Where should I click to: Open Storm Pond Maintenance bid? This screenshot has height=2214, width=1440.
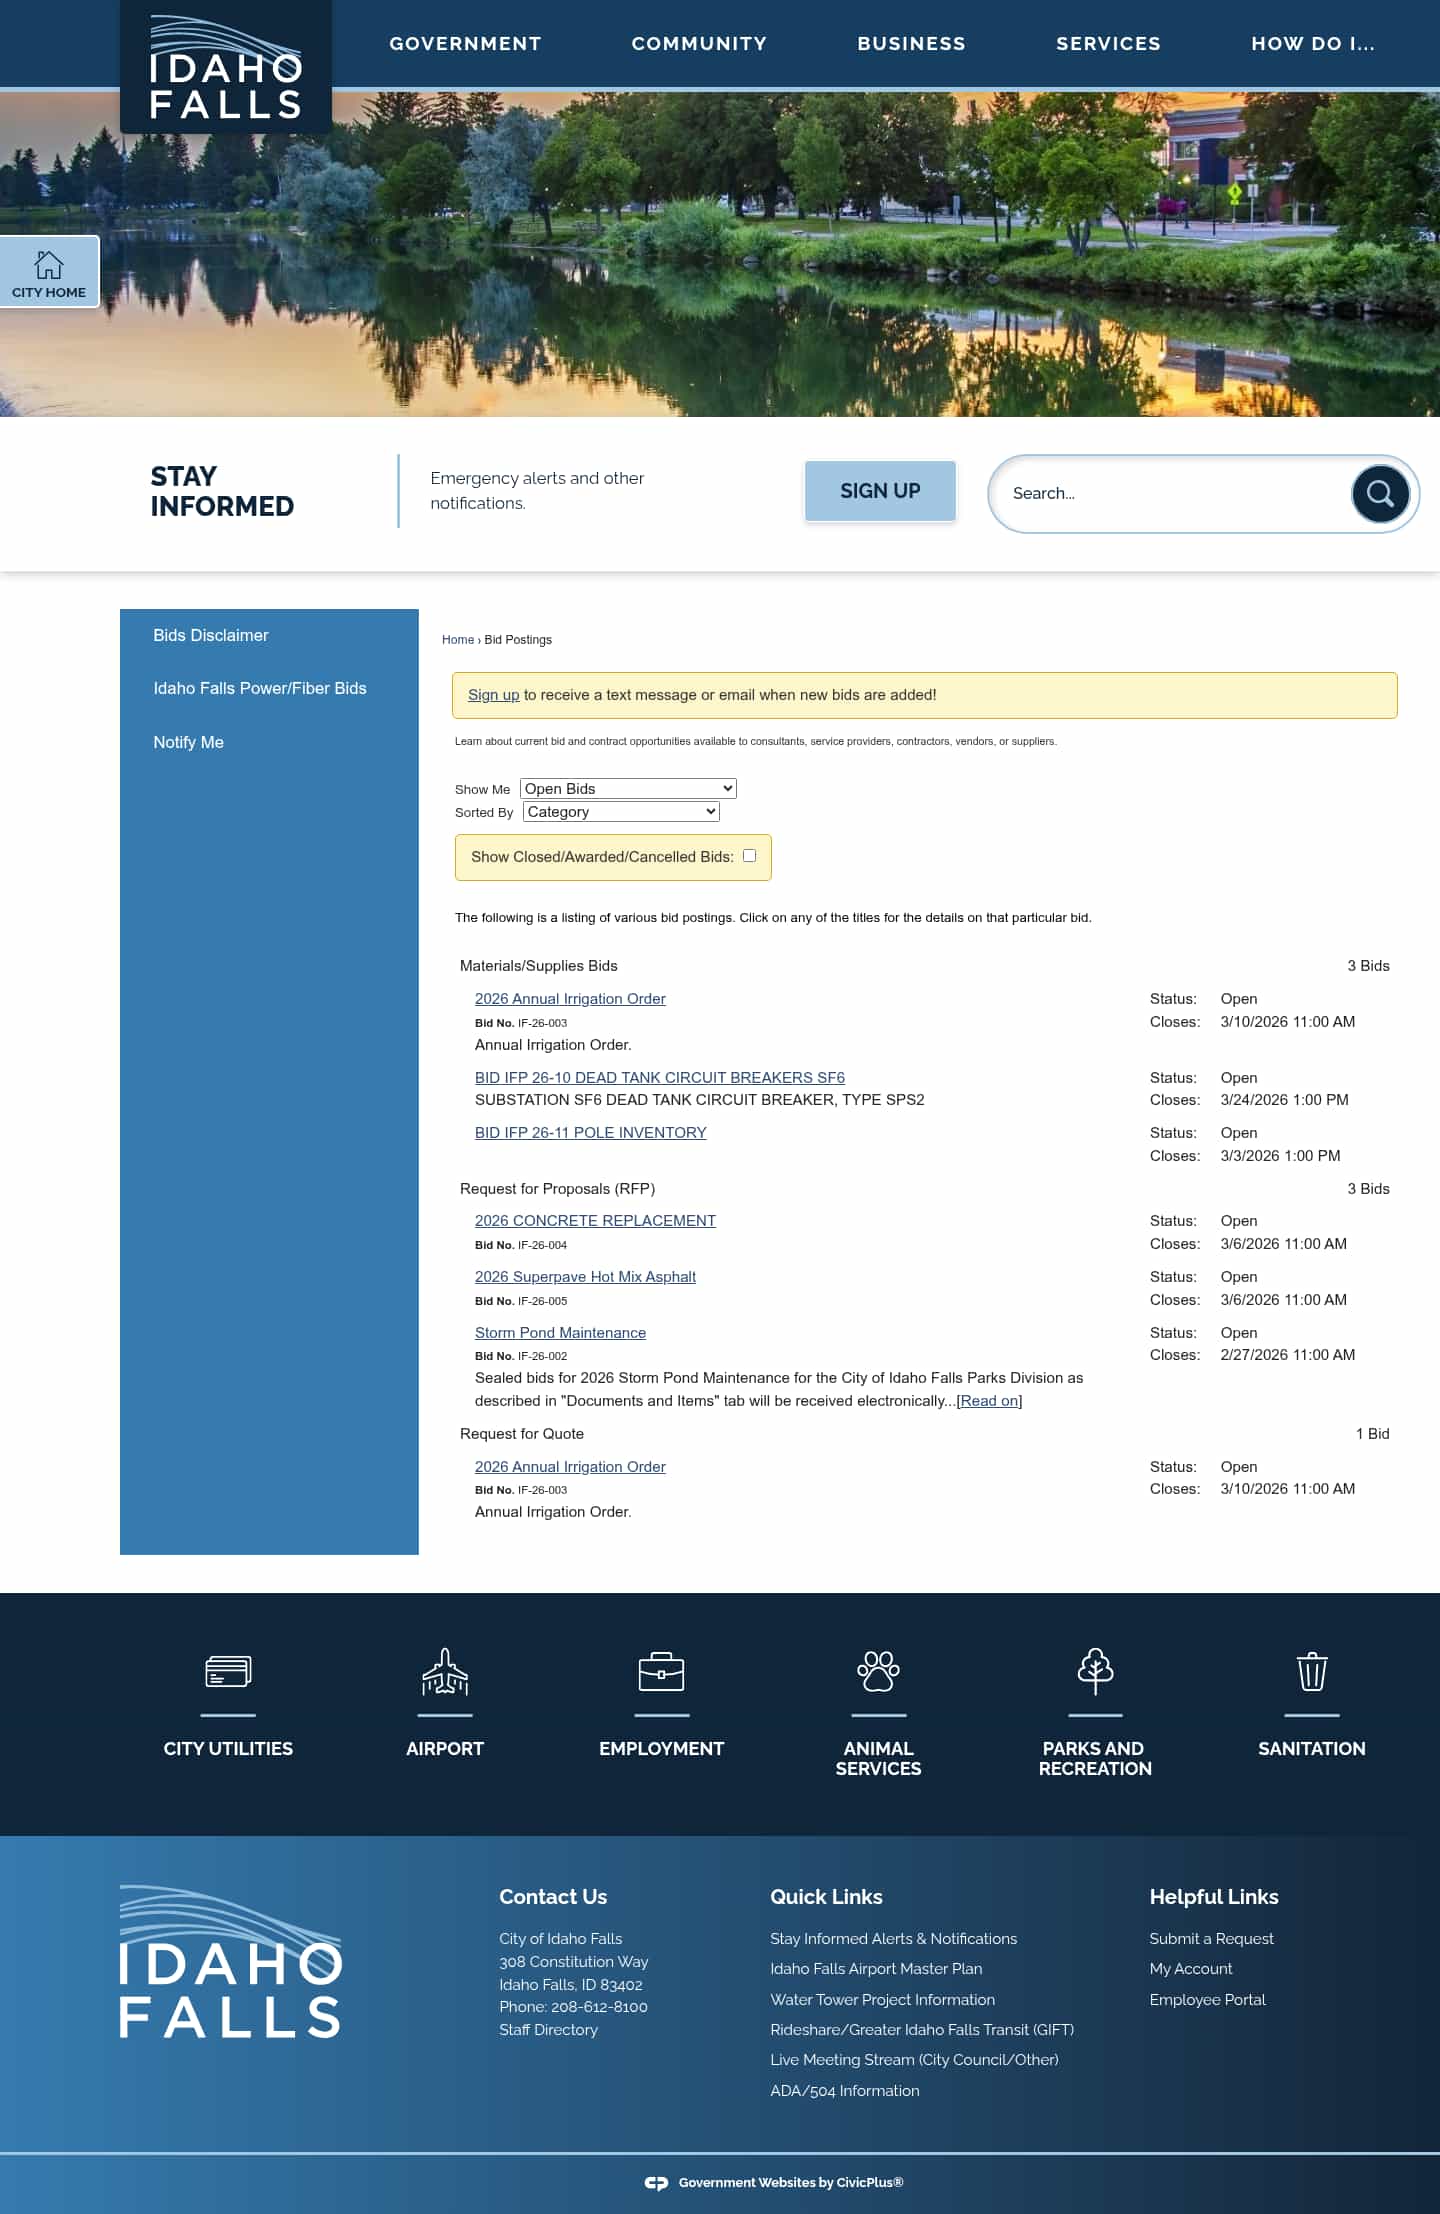(560, 1333)
